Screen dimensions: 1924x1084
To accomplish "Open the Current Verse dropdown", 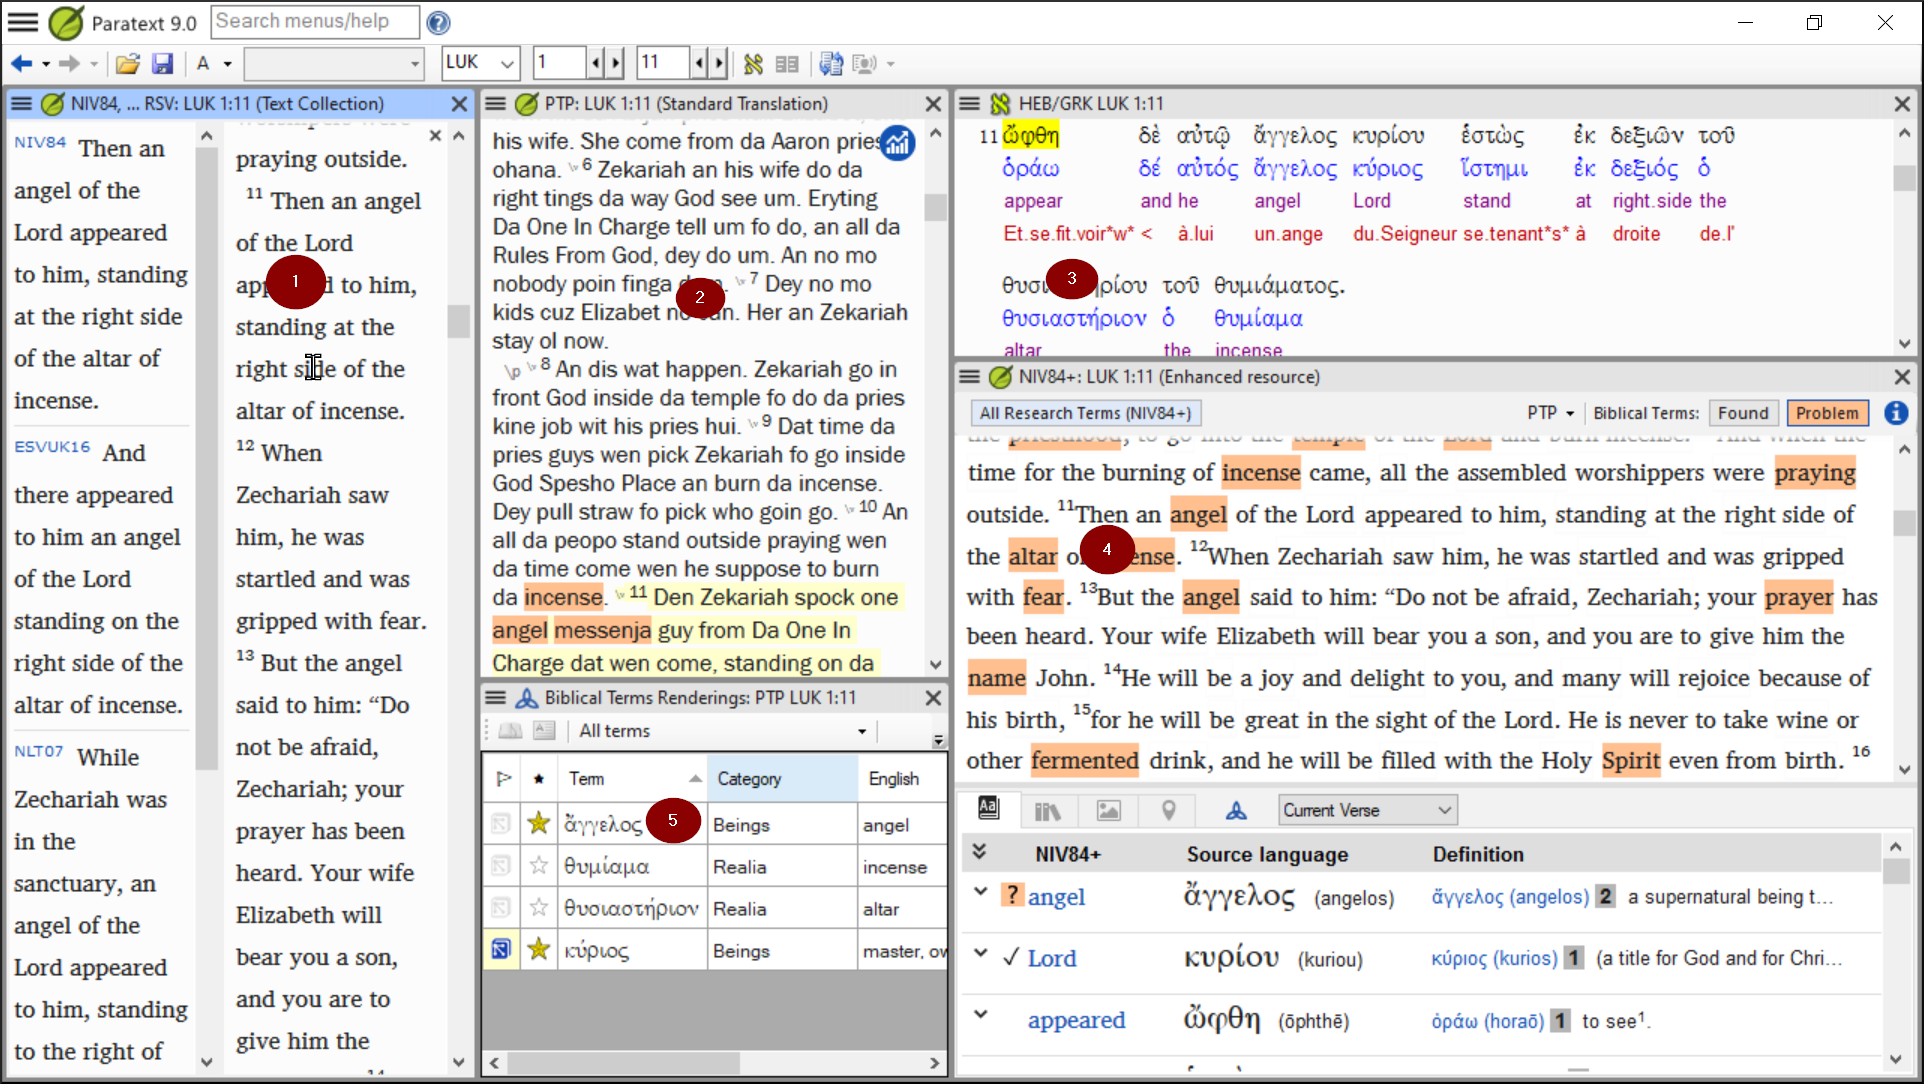I will [1366, 810].
